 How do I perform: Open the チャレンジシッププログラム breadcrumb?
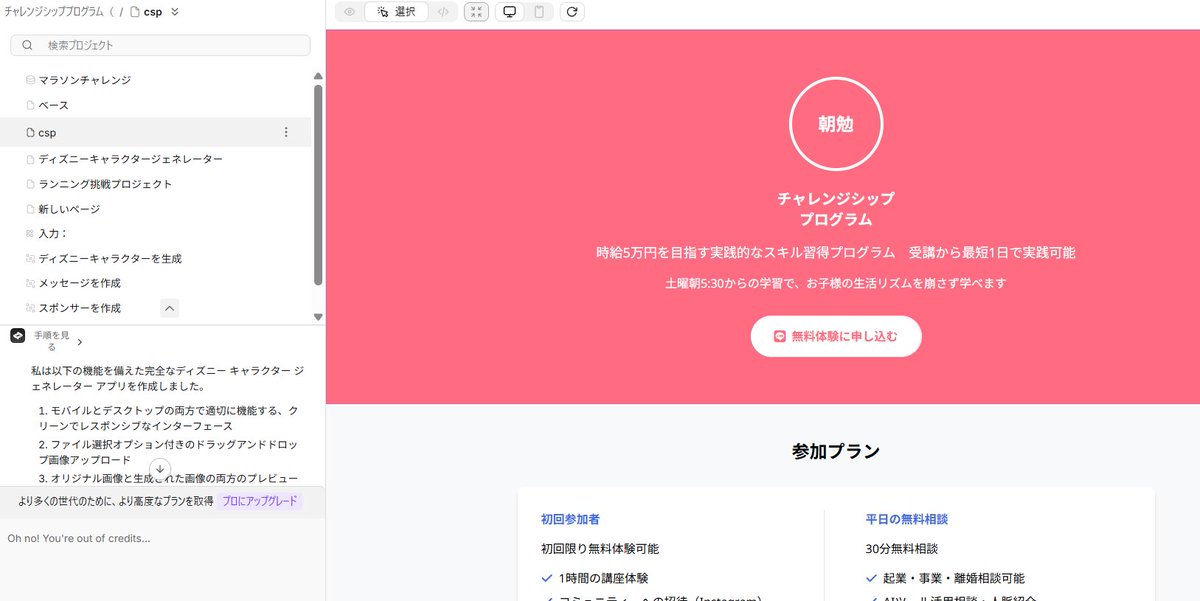pos(55,12)
